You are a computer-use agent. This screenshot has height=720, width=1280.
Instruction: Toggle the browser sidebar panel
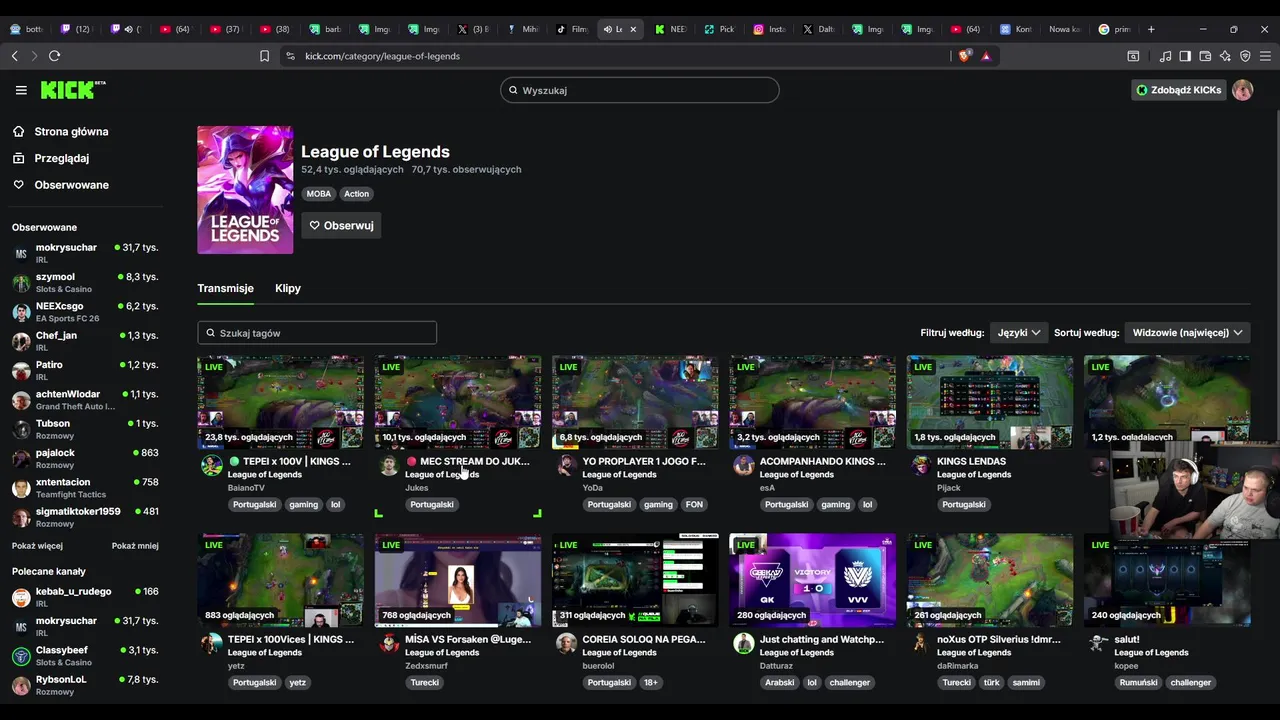pos(1185,56)
